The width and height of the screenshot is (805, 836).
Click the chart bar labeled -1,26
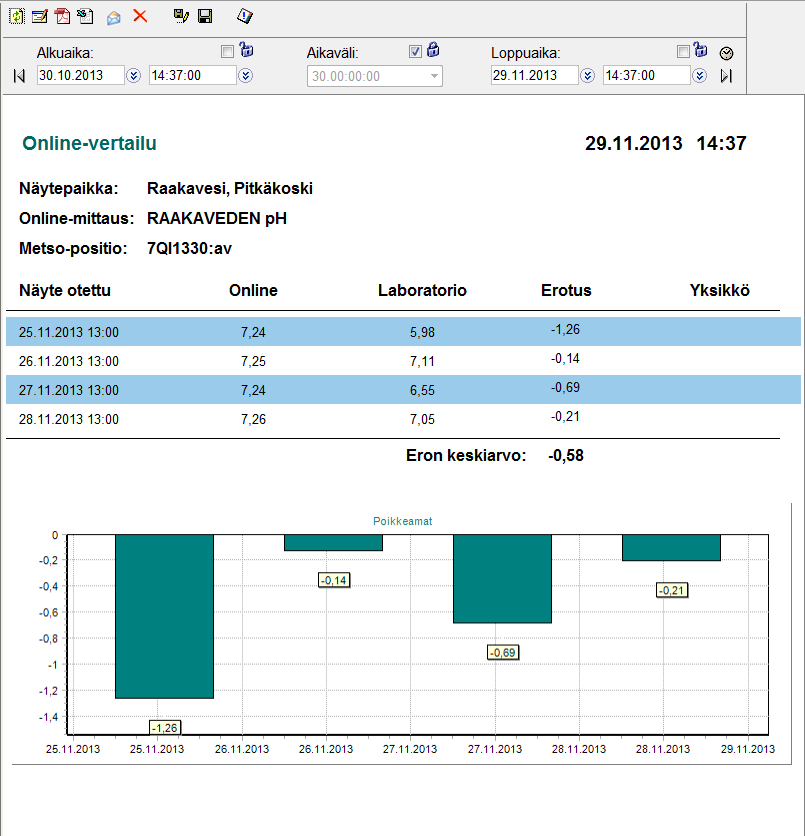pyautogui.click(x=165, y=616)
